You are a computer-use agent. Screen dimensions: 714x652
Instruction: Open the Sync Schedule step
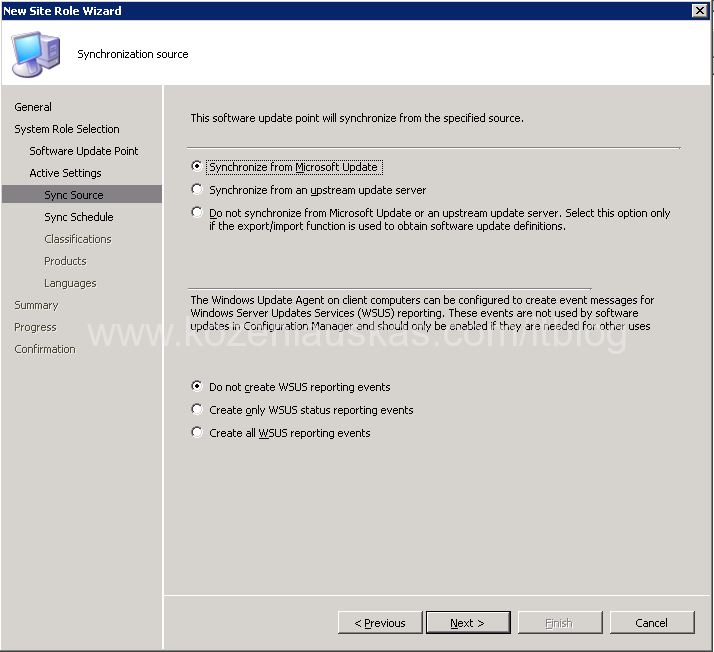(79, 217)
